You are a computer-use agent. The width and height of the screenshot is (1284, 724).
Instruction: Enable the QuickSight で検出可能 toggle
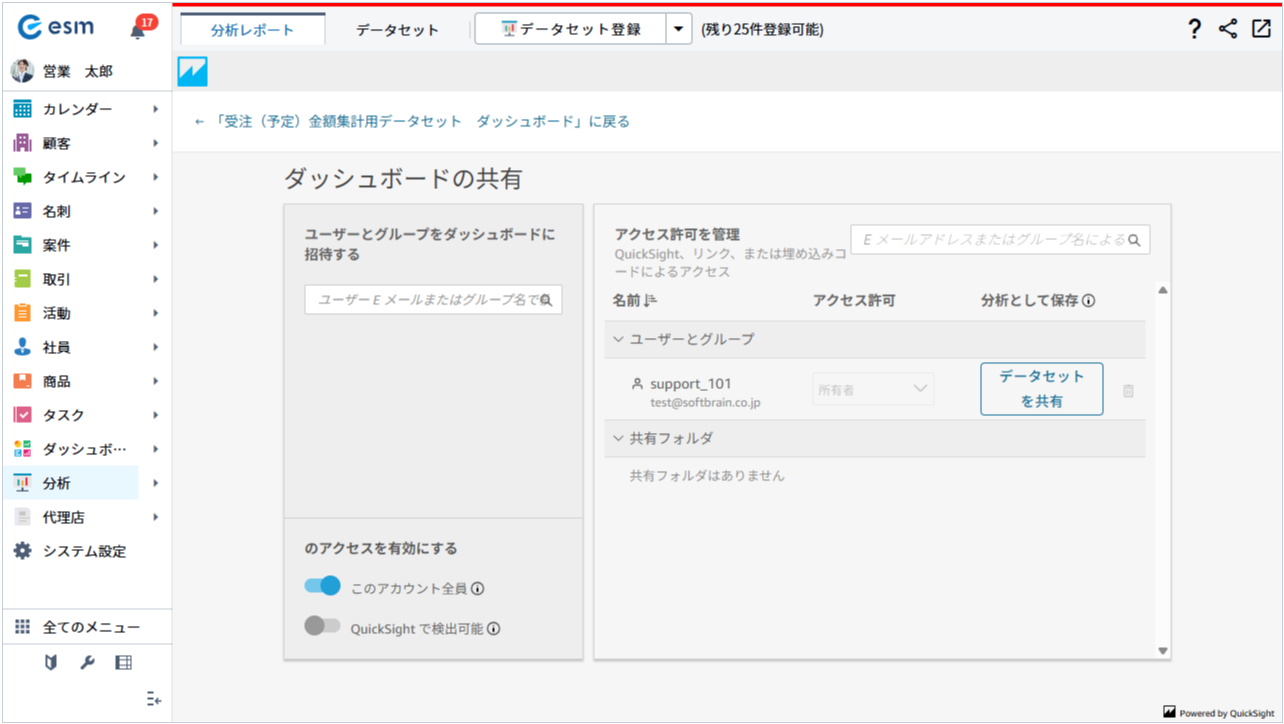(x=323, y=626)
